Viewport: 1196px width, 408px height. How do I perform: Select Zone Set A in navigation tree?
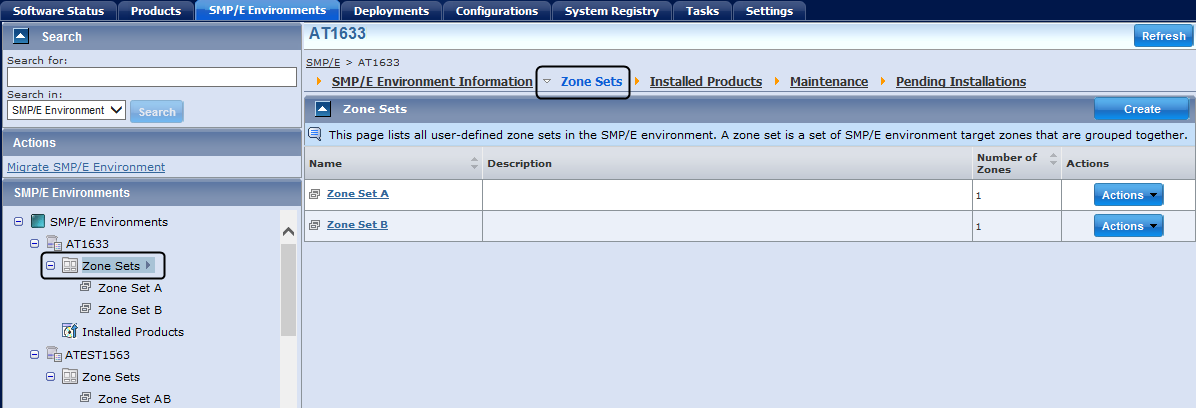click(x=130, y=288)
